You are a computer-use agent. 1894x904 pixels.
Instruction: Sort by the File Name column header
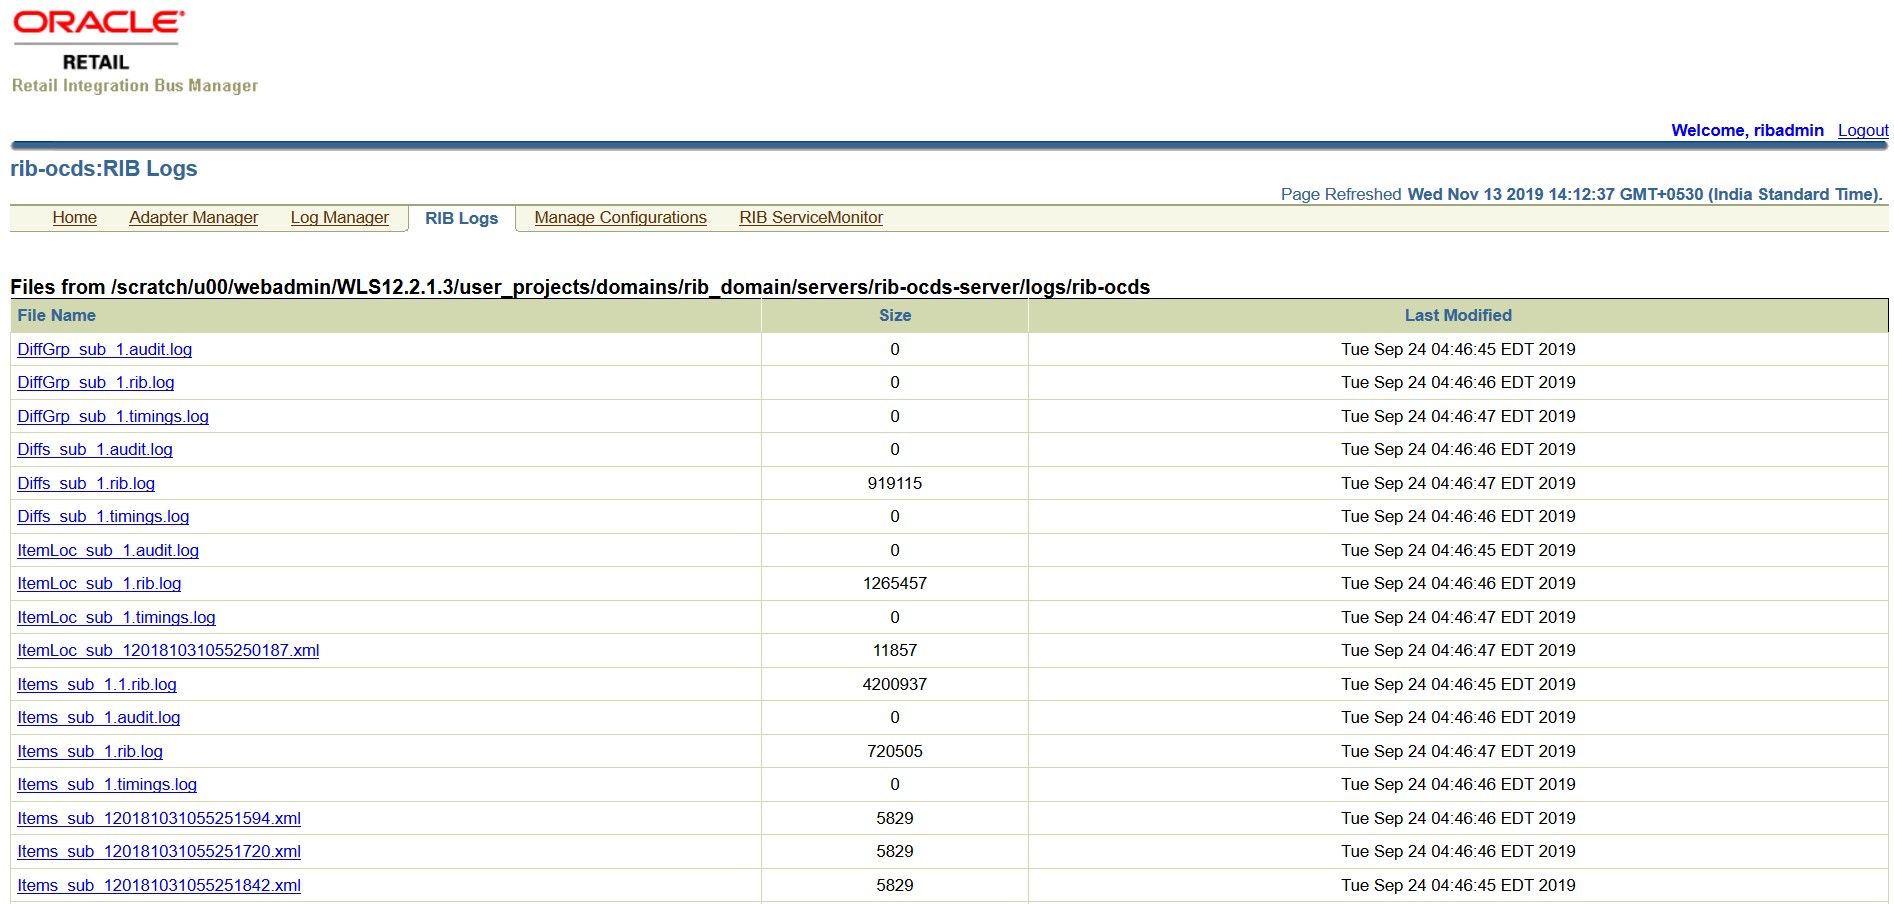click(56, 315)
